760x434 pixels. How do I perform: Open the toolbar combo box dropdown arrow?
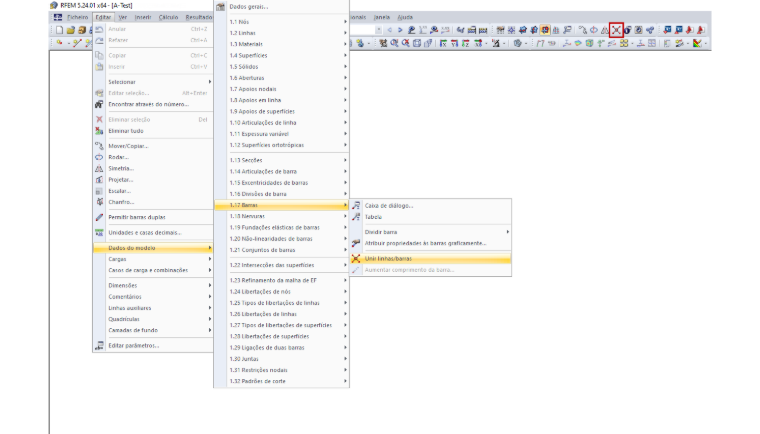379,30
